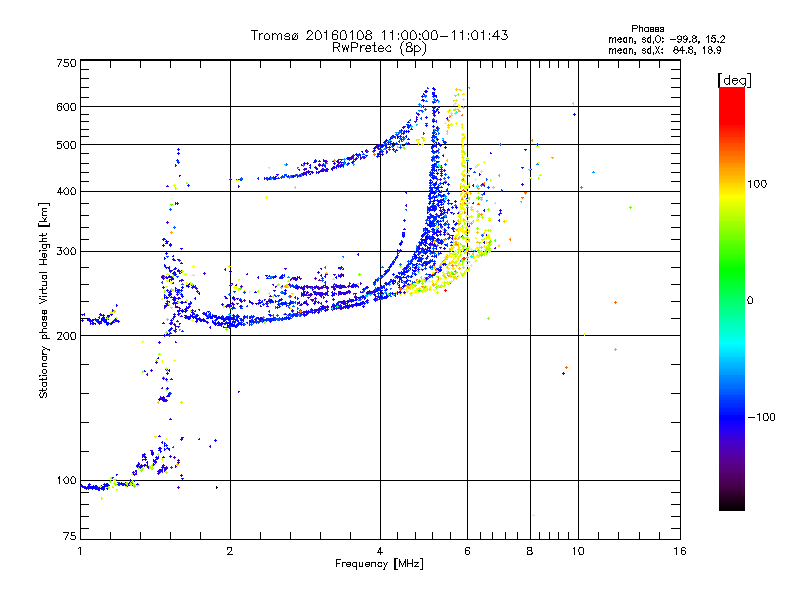The height and width of the screenshot is (600, 800).
Task: Click the x-axis tick label '1'
Action: point(80,551)
